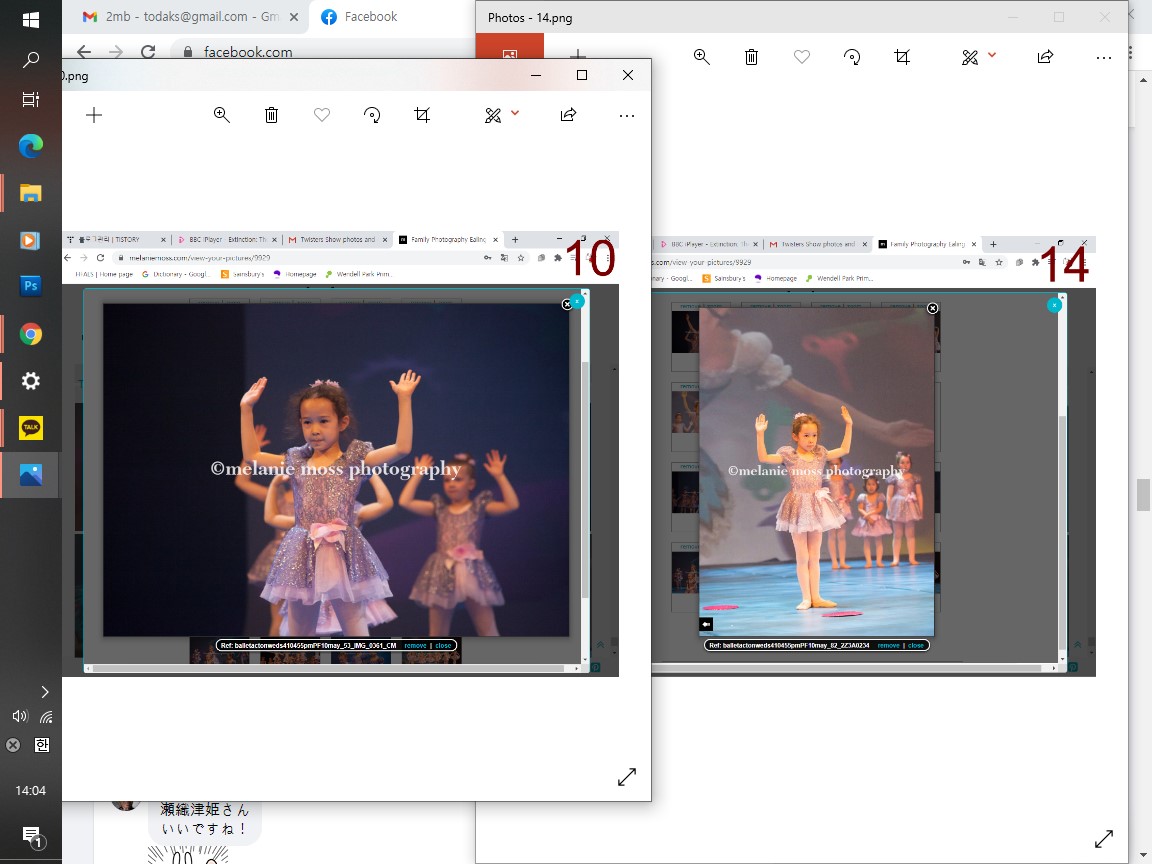This screenshot has width=1152, height=864.
Task: Switch to Gmail tab in Chrome
Action: coord(184,16)
